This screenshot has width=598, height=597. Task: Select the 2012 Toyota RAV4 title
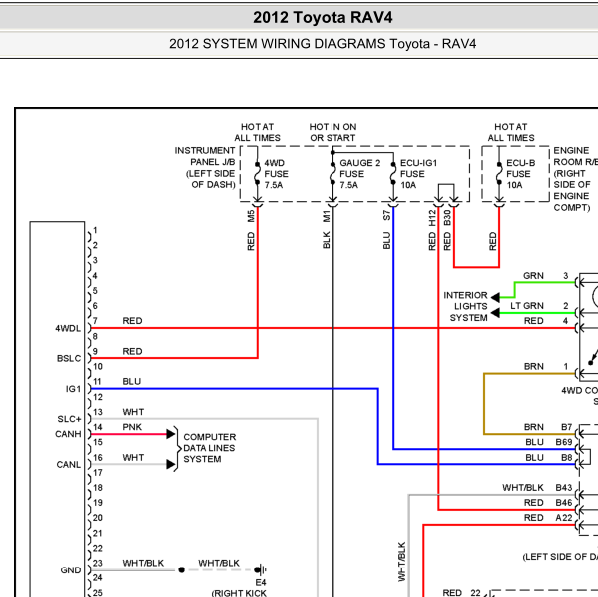click(323, 18)
